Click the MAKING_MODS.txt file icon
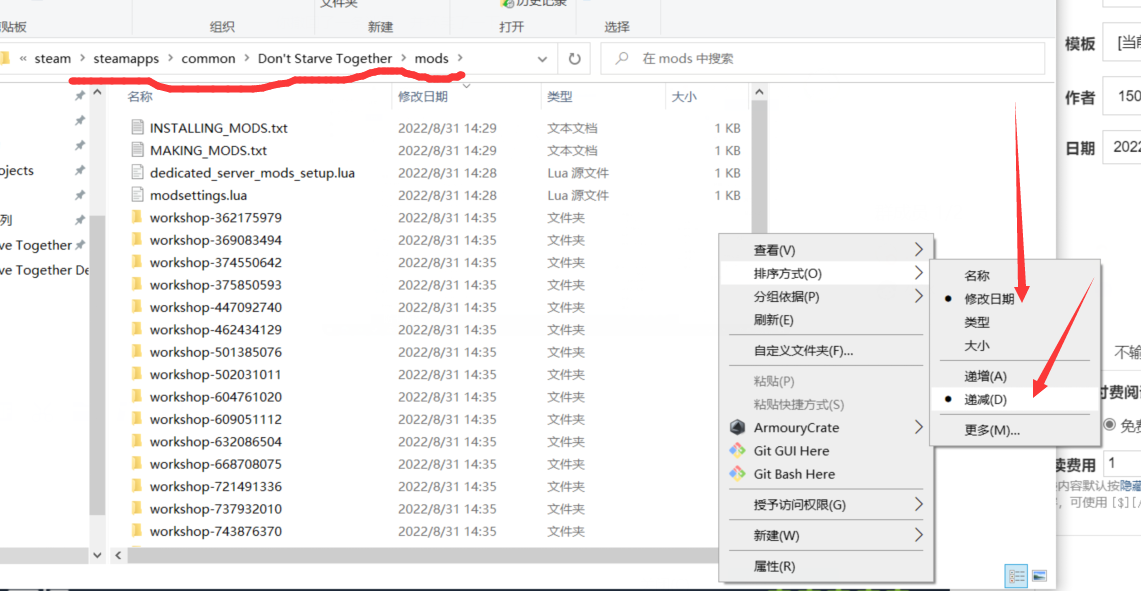This screenshot has height=591, width=1141. [138, 150]
